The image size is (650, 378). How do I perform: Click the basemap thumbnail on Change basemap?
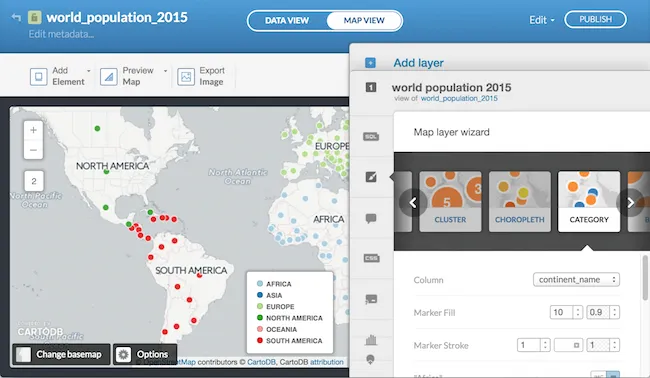tap(24, 354)
